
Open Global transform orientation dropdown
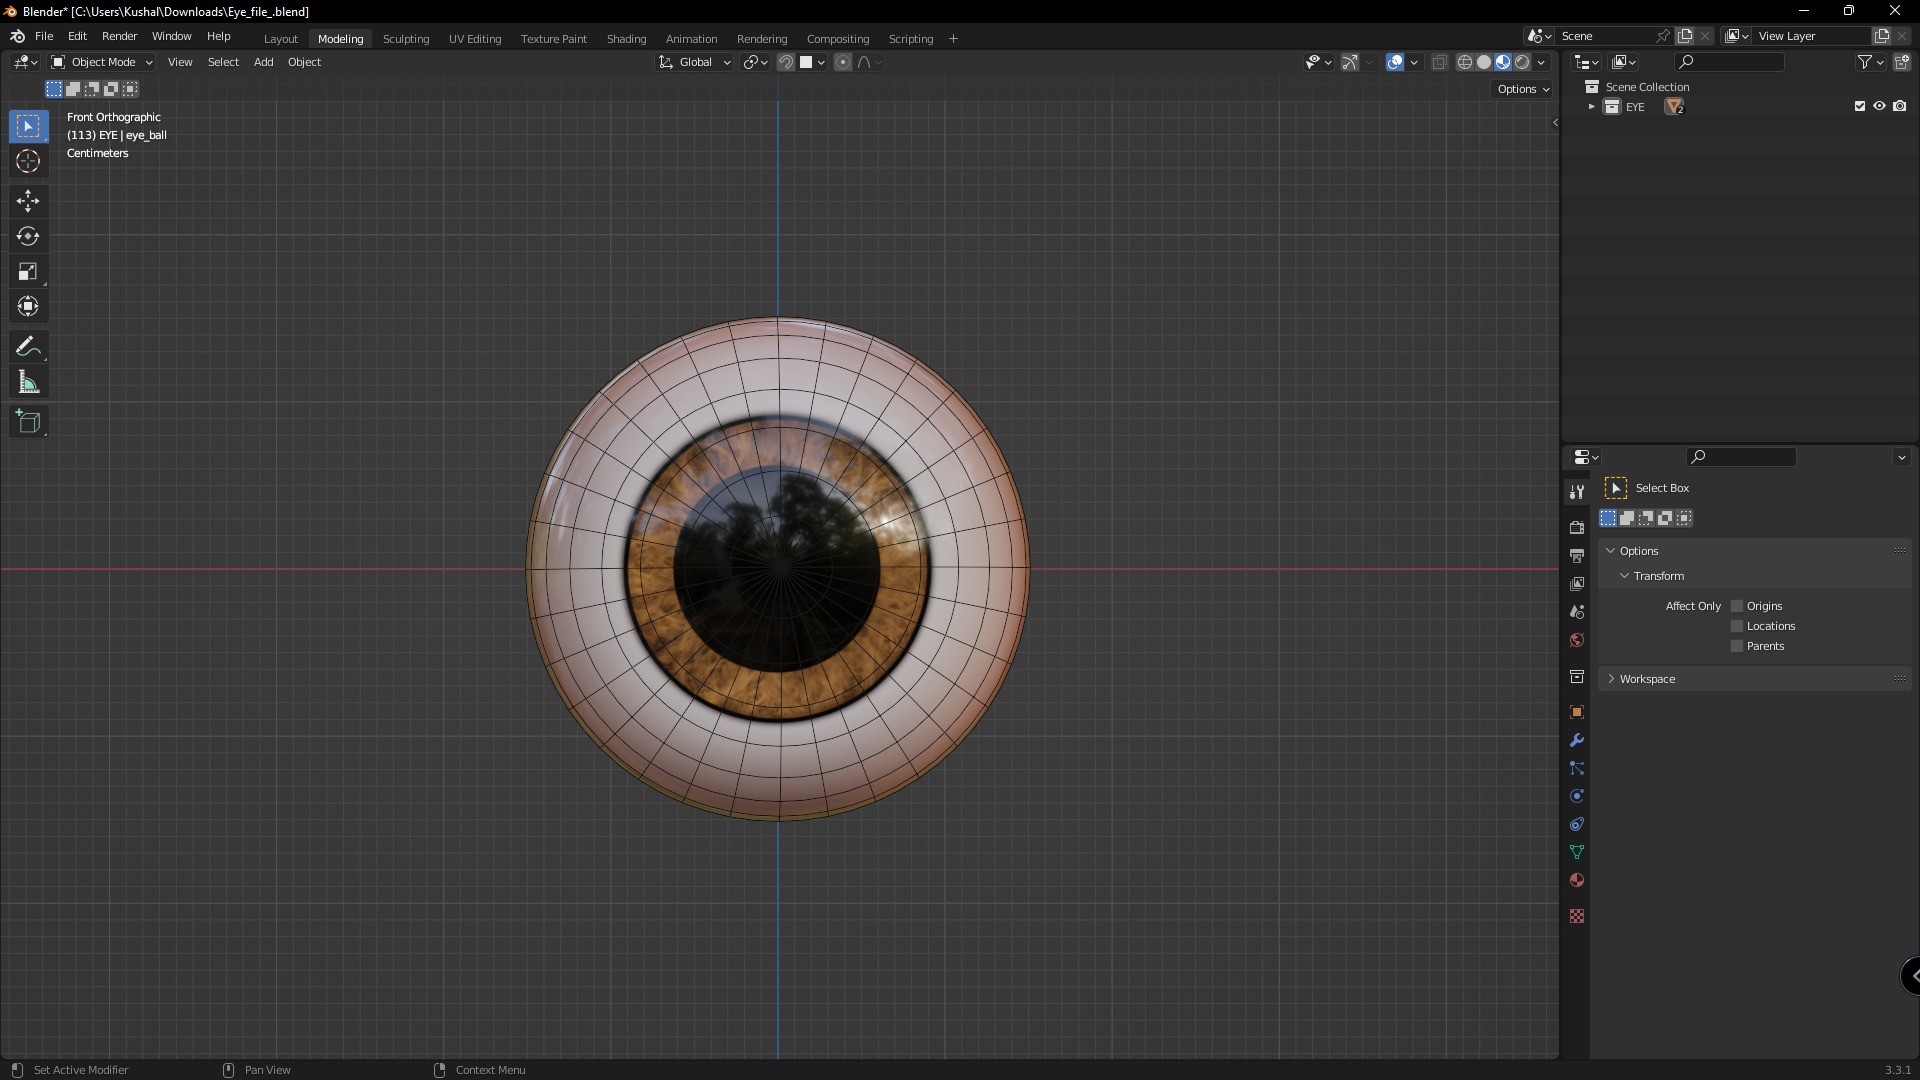coord(695,62)
